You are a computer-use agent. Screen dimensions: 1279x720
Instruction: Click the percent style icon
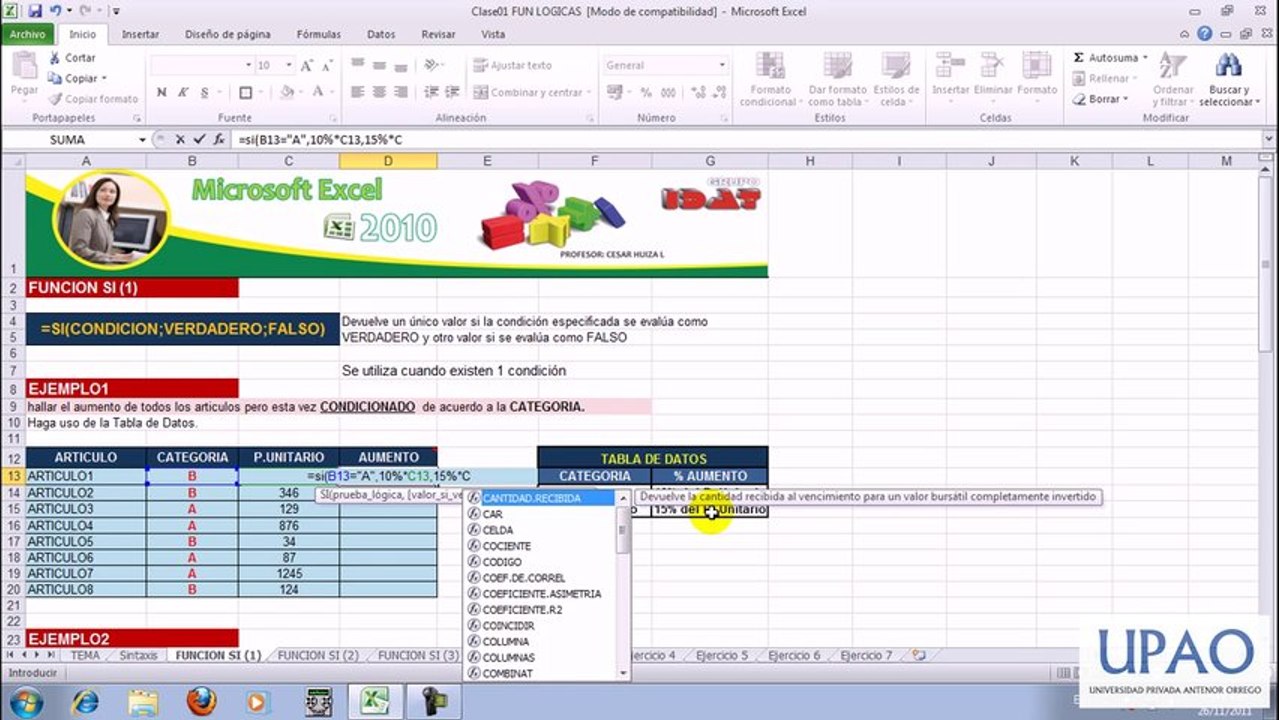646,92
